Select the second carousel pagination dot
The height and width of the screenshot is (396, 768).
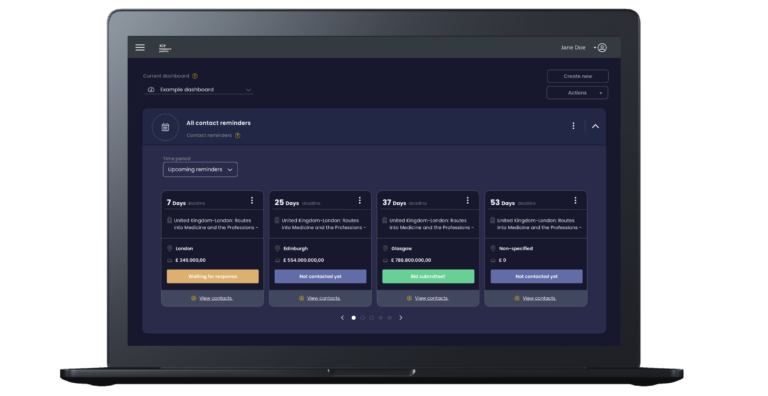tap(362, 318)
